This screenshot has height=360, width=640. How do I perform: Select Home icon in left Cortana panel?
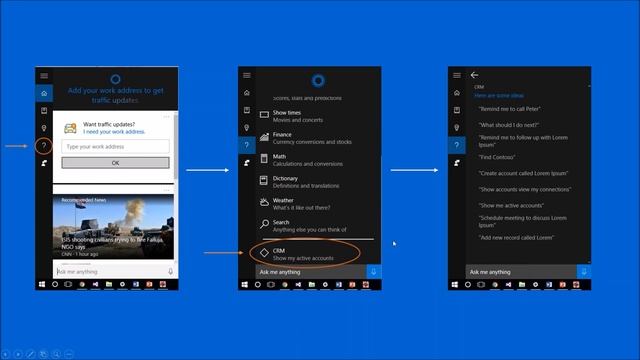click(44, 93)
